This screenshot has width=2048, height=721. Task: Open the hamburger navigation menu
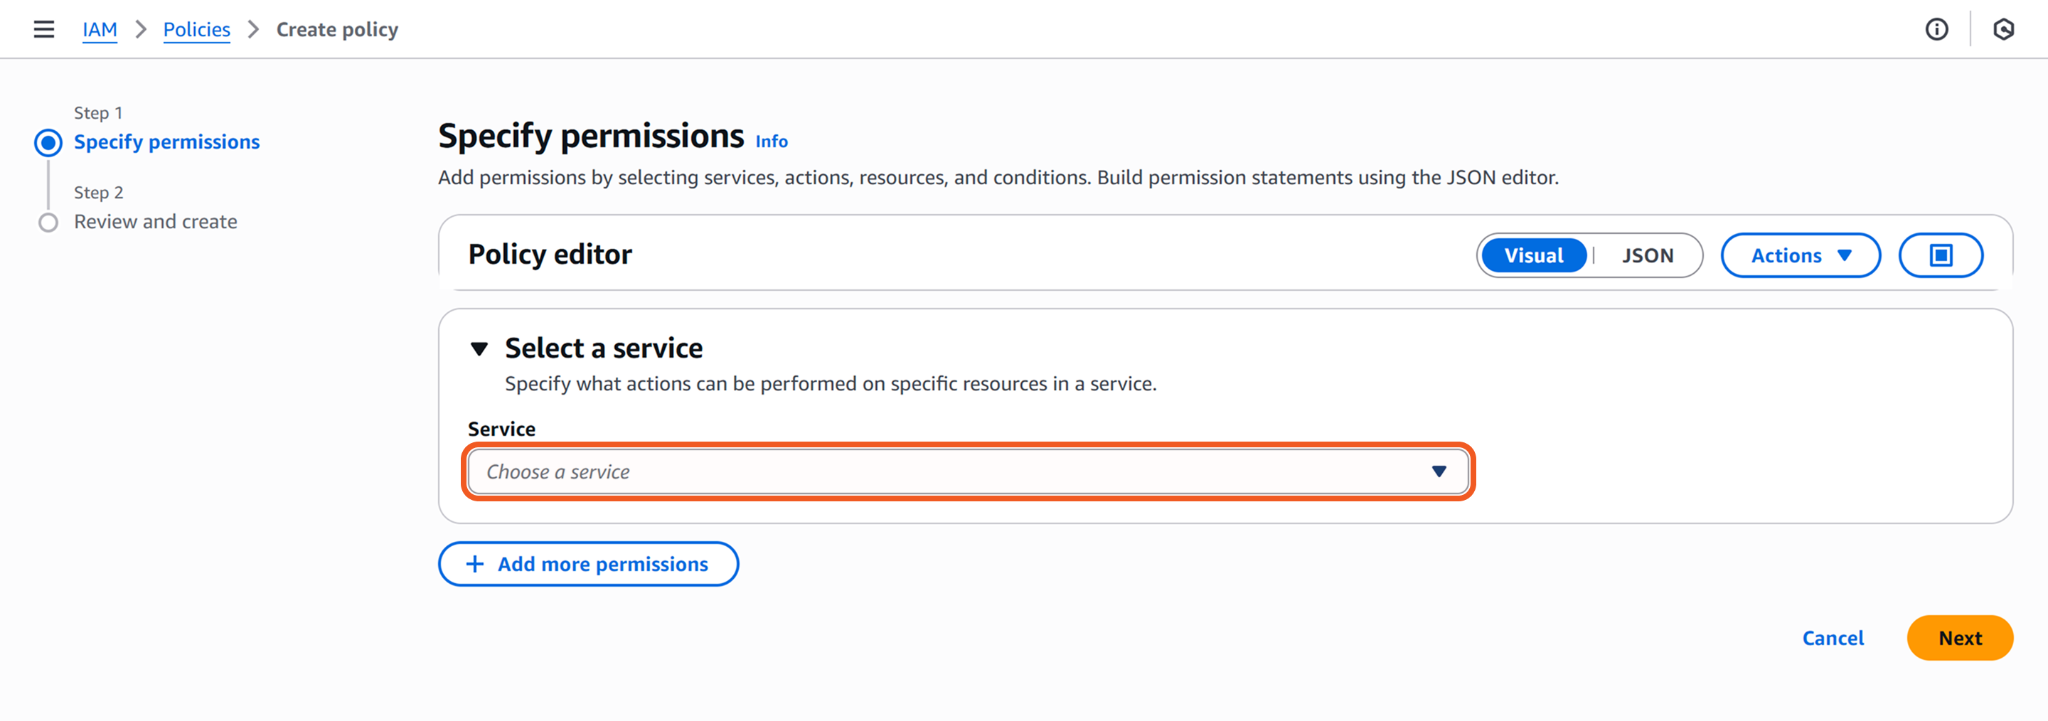(44, 30)
